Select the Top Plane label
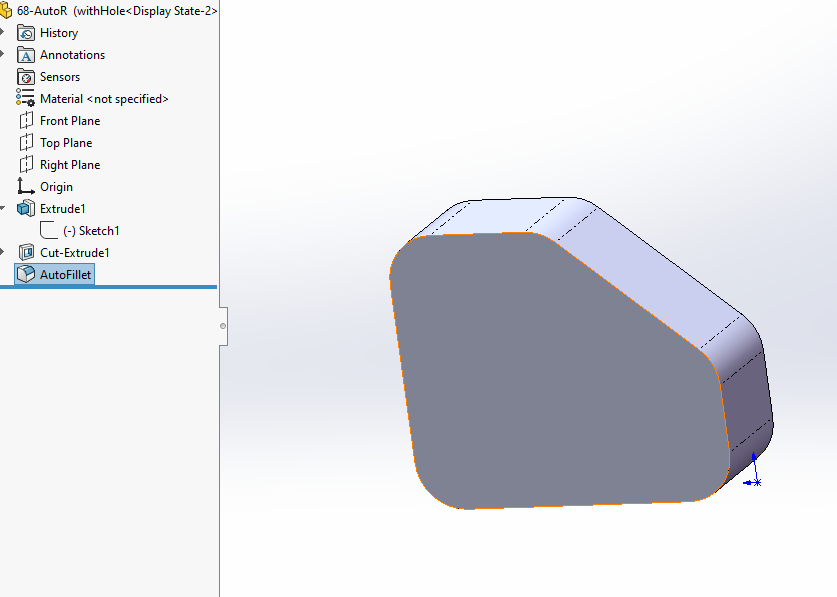 point(66,143)
